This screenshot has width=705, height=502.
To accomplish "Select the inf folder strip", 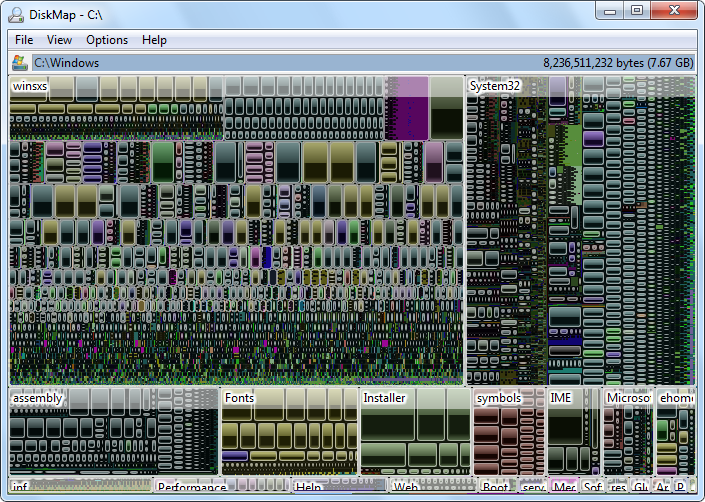I will coord(81,484).
